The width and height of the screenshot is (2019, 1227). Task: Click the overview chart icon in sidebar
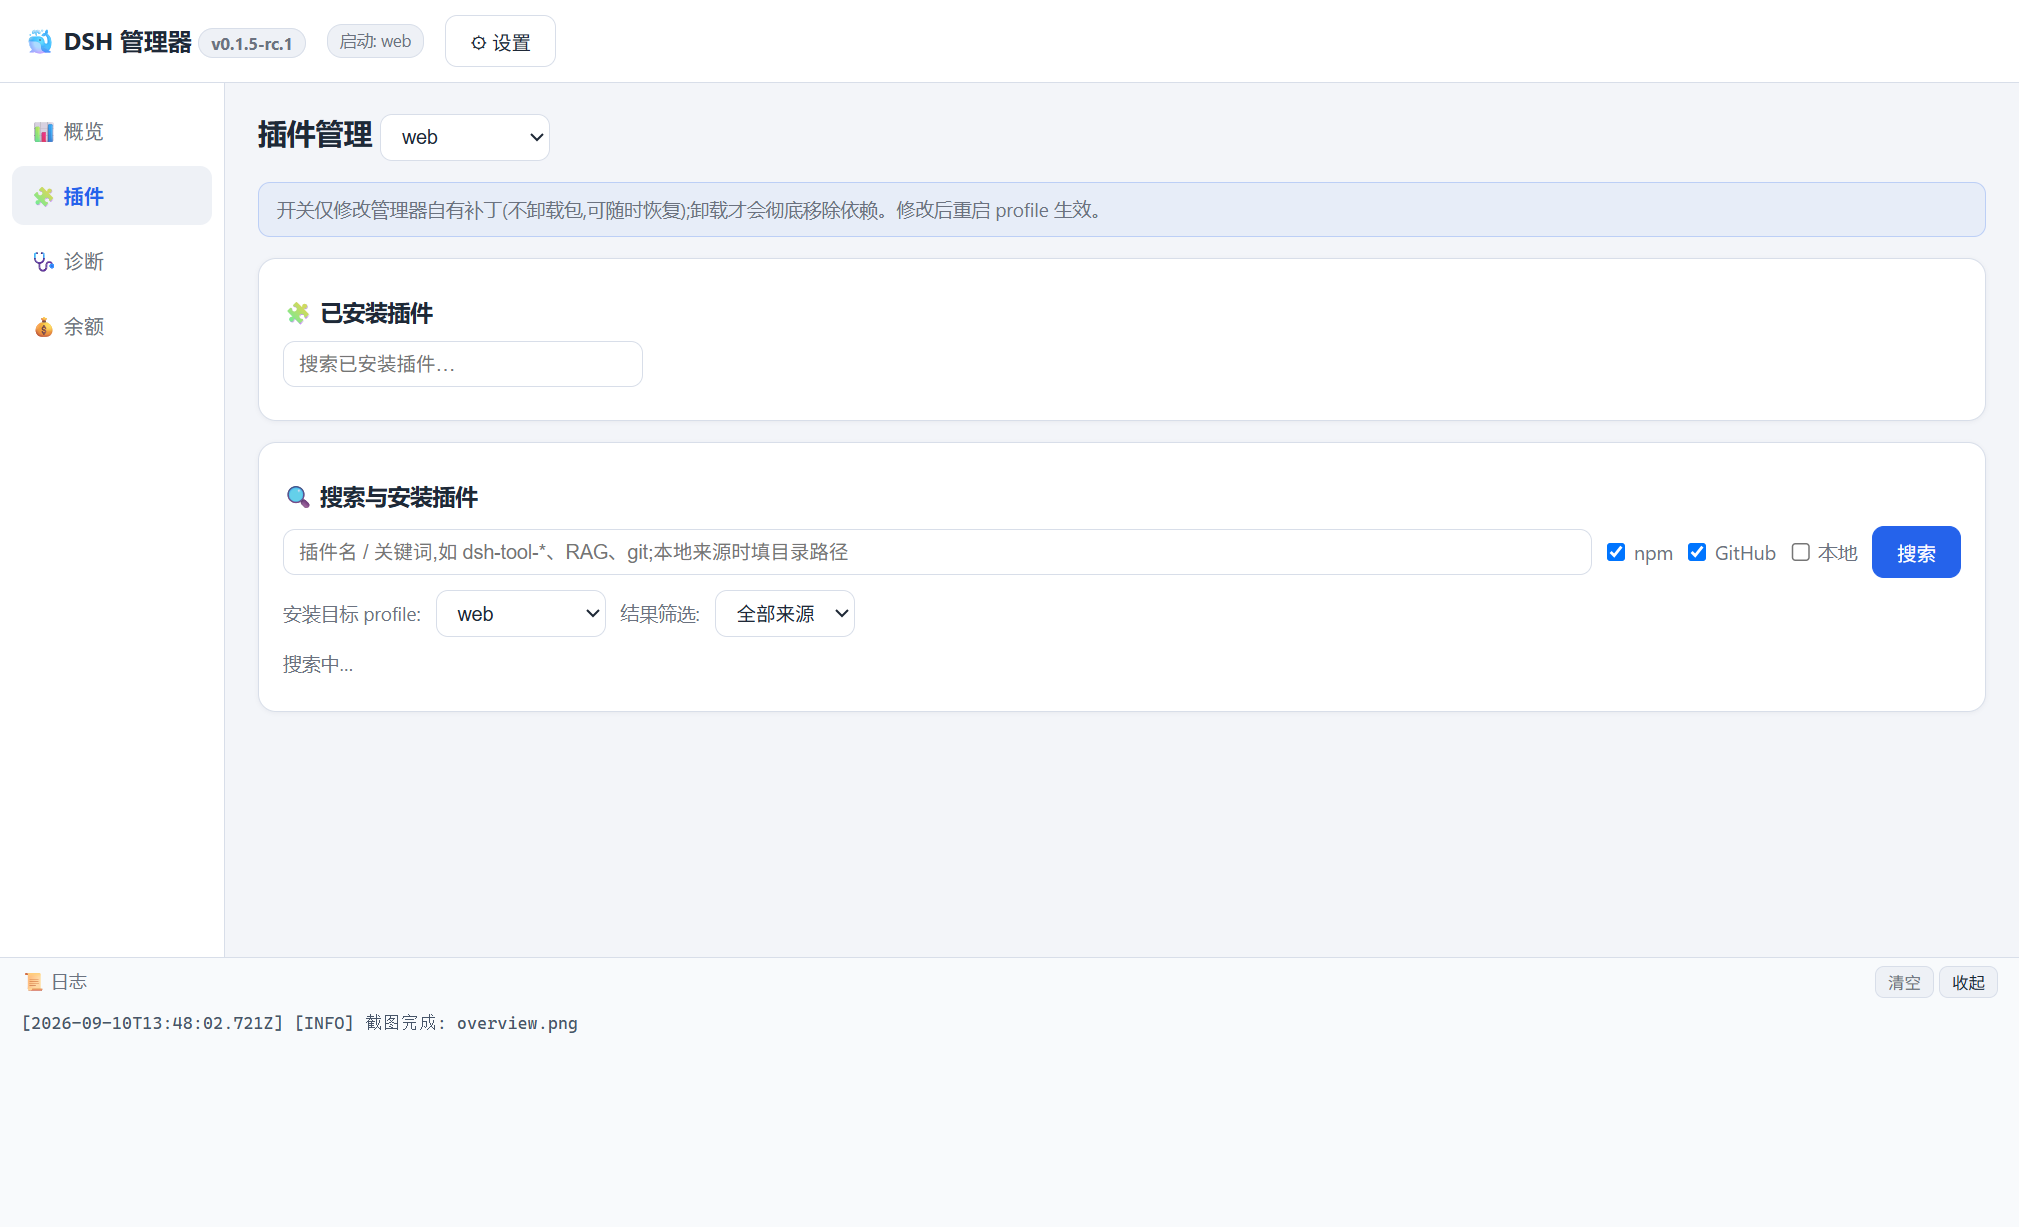[43, 132]
